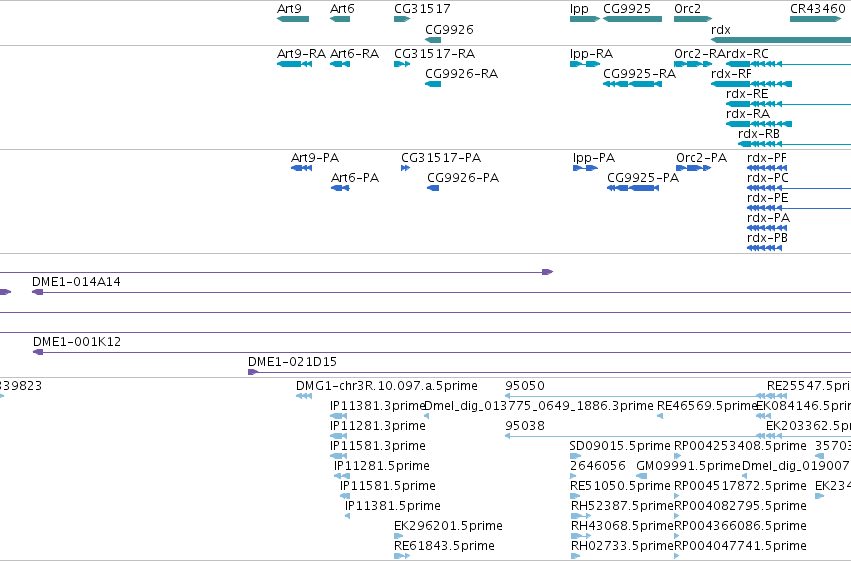Select EST RE61843.5prime
Image resolution: width=851 pixels, height=561 pixels.
pyautogui.click(x=402, y=556)
